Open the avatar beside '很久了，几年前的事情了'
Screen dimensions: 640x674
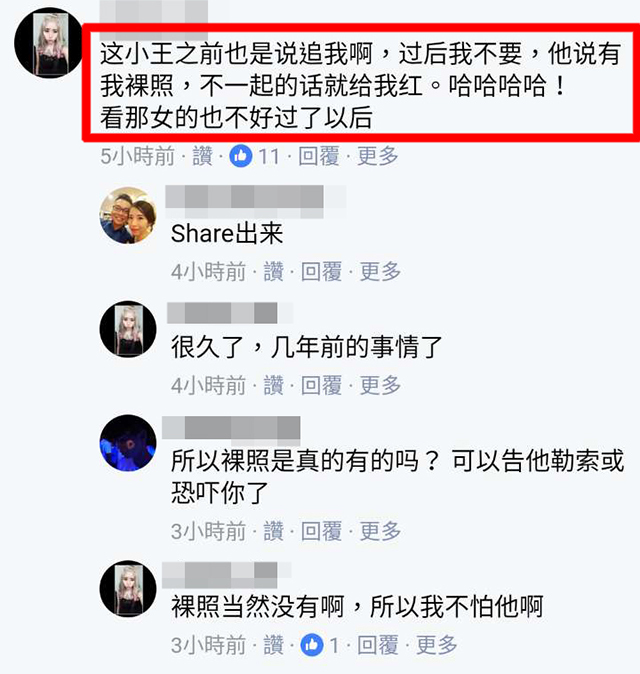[128, 329]
